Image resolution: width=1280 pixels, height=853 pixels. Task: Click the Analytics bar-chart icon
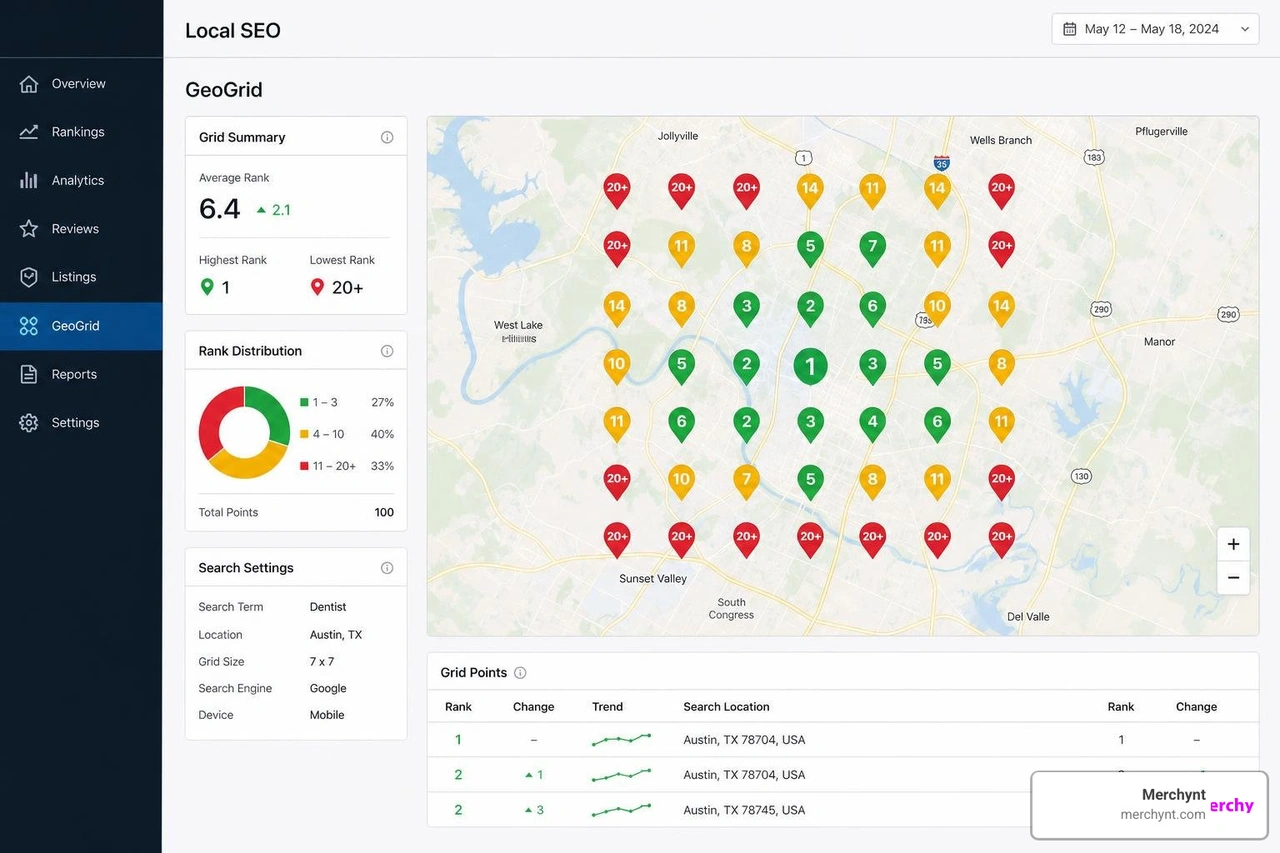(x=29, y=180)
